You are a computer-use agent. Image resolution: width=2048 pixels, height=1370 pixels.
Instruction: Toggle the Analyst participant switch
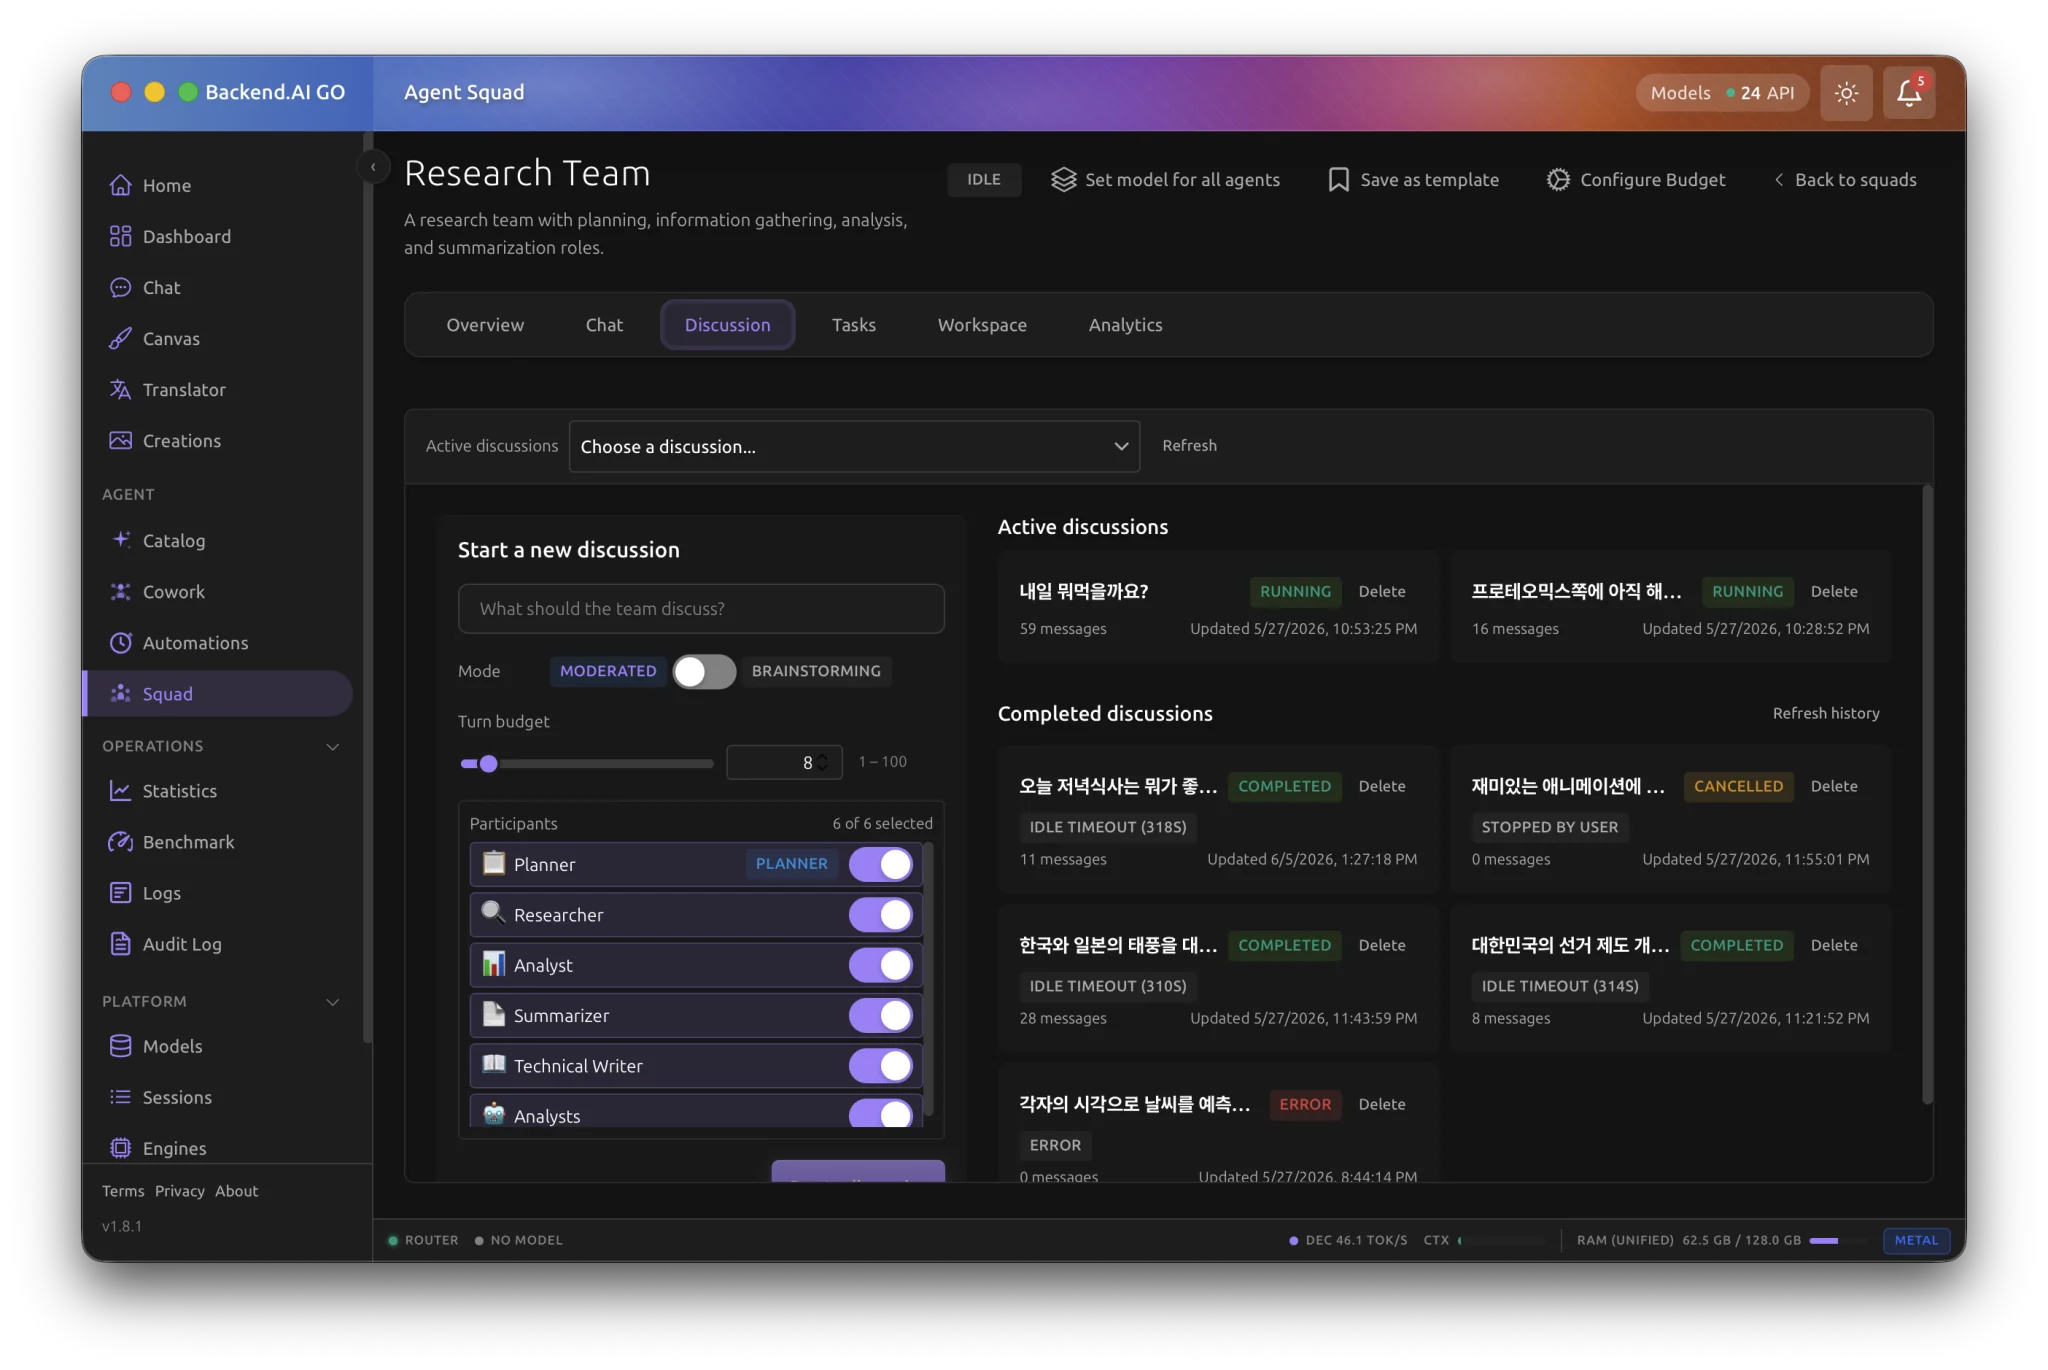pos(881,965)
